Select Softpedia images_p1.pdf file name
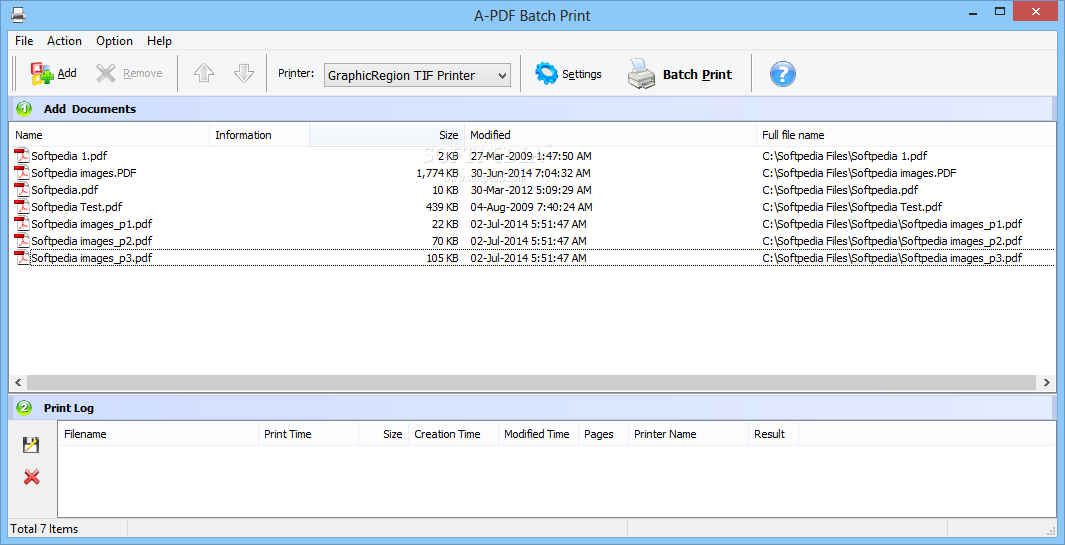The height and width of the screenshot is (545, 1065). coord(92,224)
